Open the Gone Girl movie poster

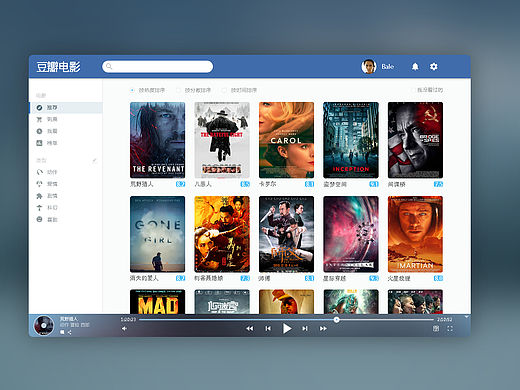coord(157,234)
